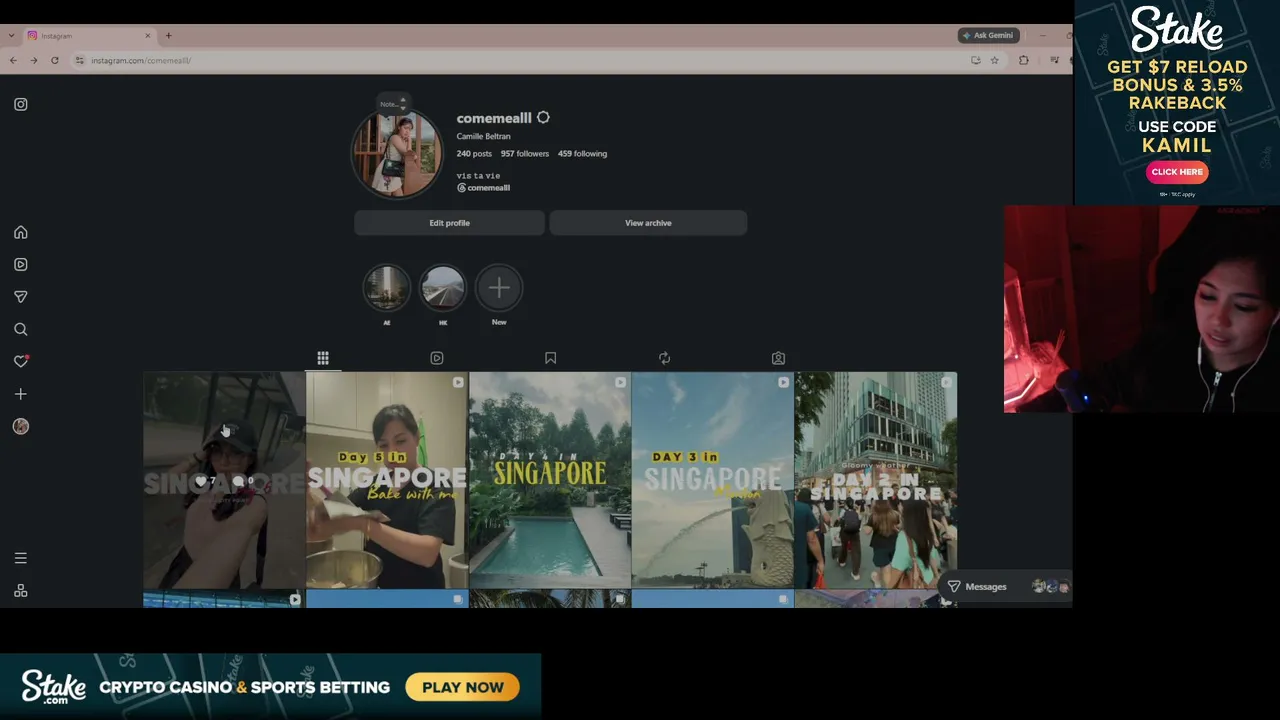Reload the Instagram page

(x=55, y=60)
